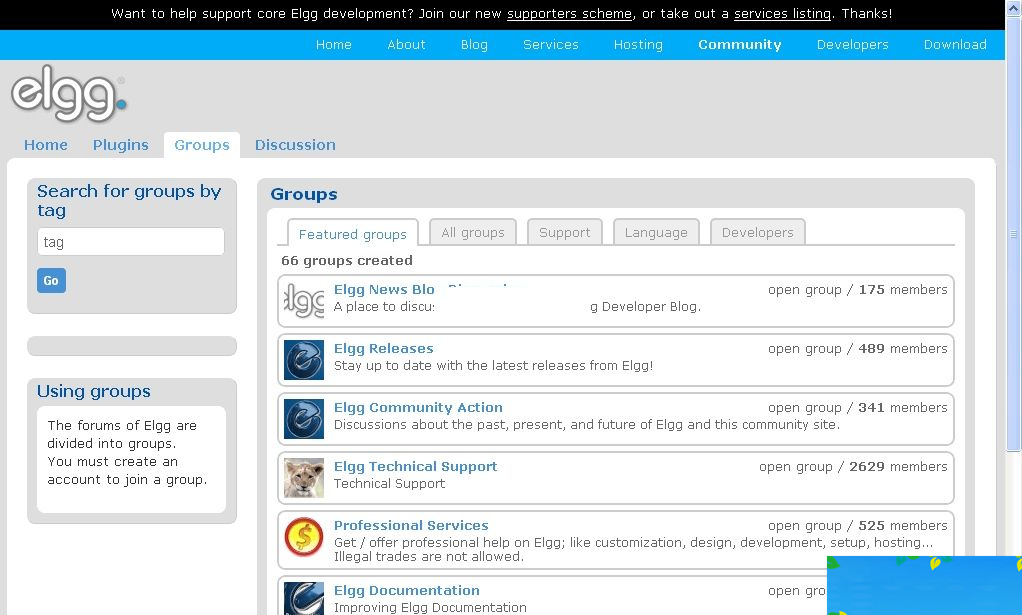
Task: Switch to the All groups tab
Action: point(472,232)
